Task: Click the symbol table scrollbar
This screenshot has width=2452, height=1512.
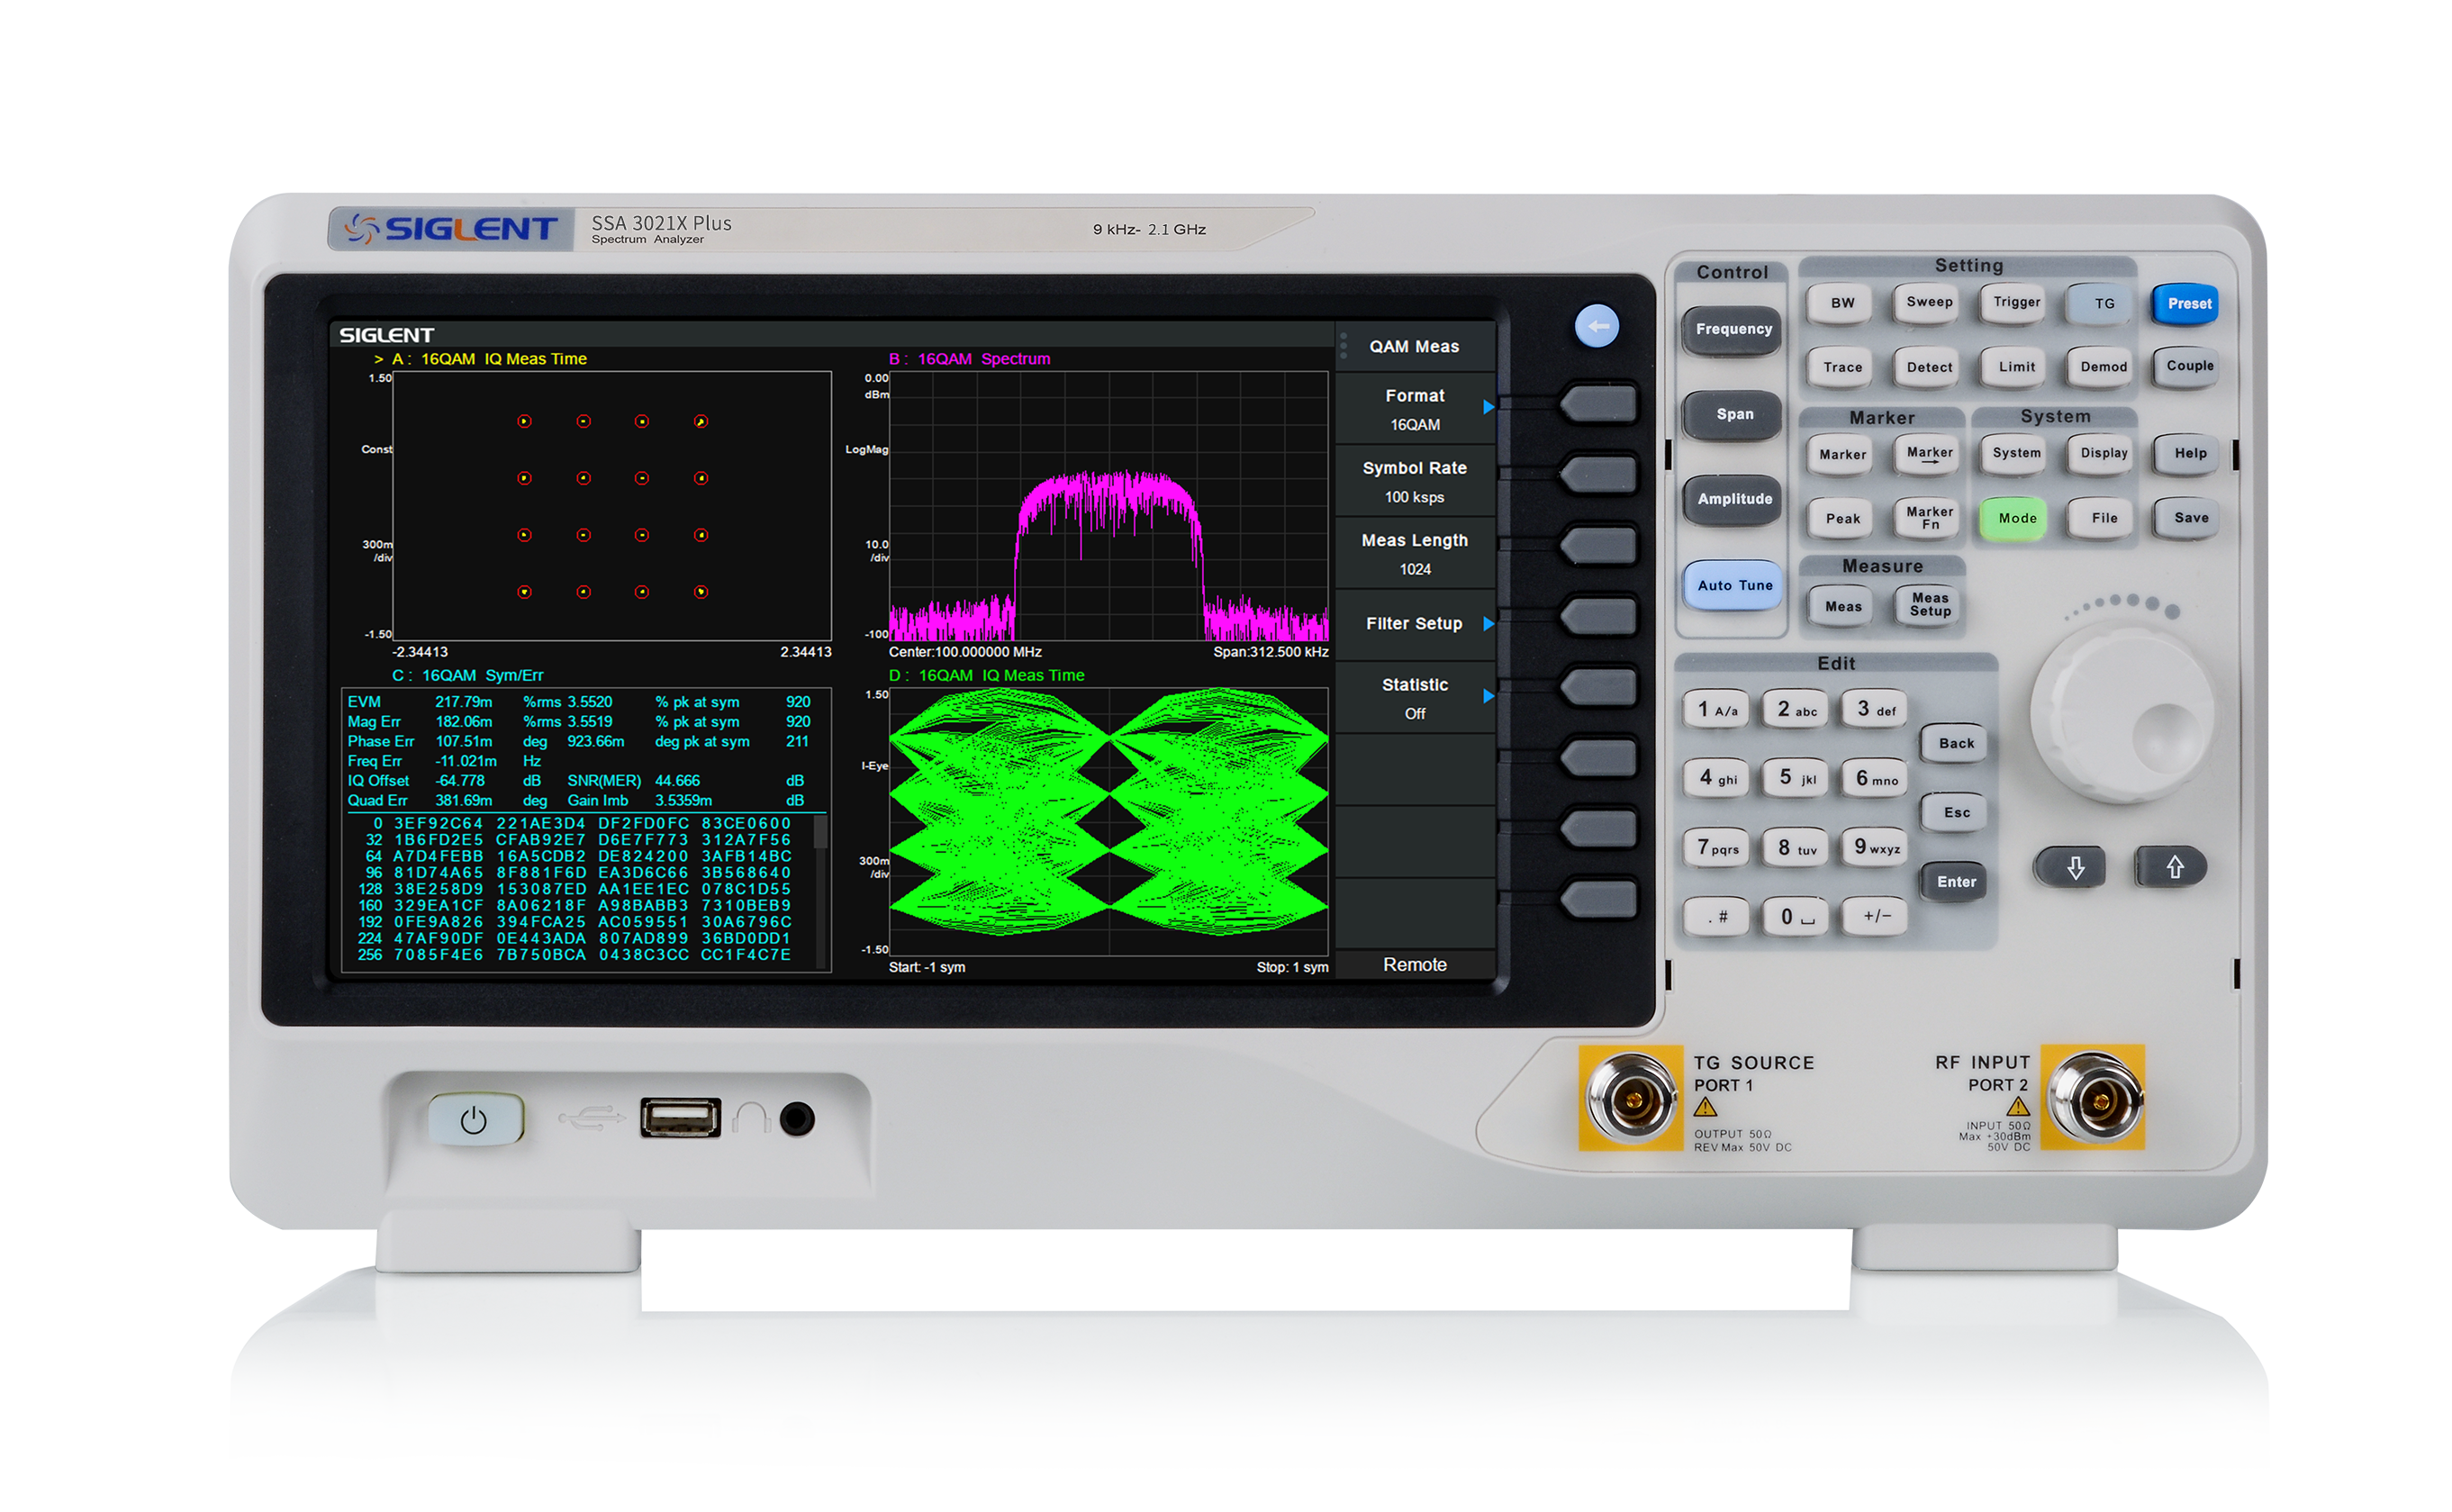Action: pos(820,833)
